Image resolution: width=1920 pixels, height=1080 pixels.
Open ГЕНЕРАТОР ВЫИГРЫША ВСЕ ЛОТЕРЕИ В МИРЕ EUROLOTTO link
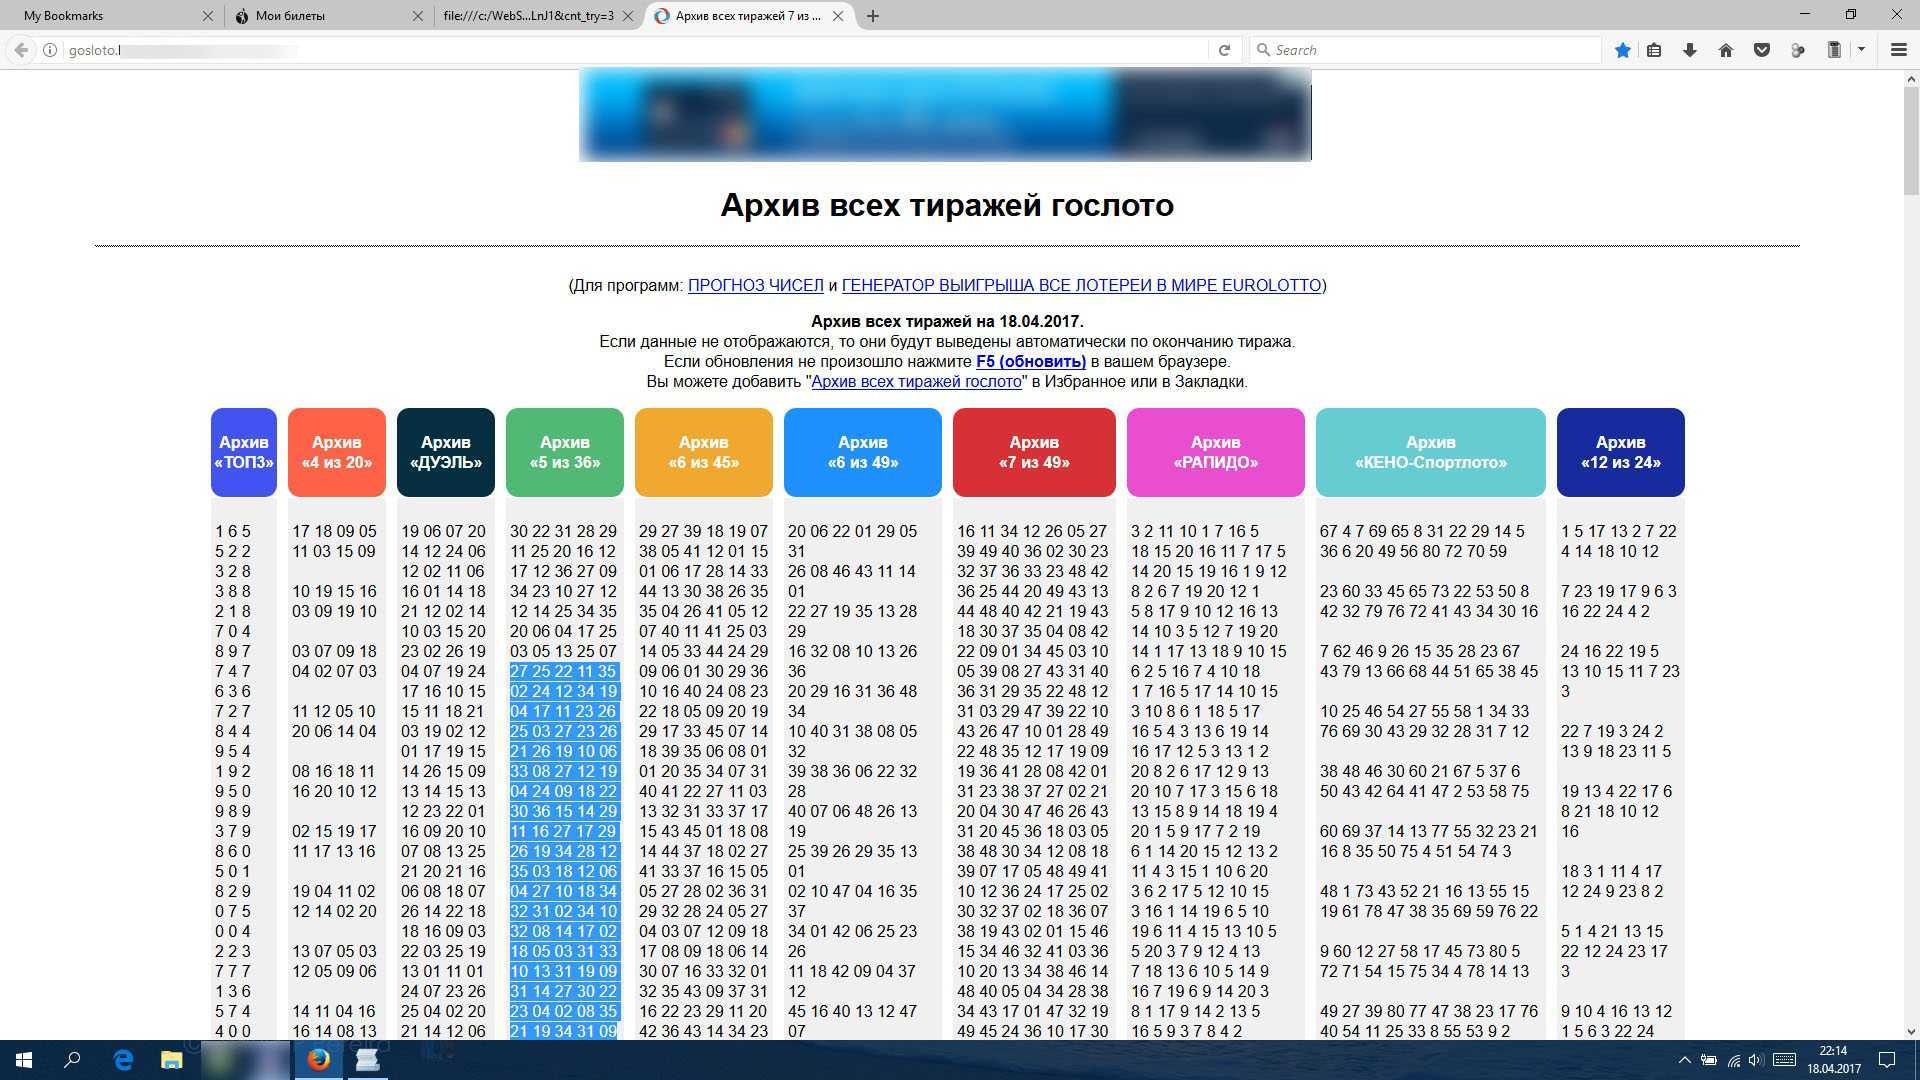click(1081, 286)
